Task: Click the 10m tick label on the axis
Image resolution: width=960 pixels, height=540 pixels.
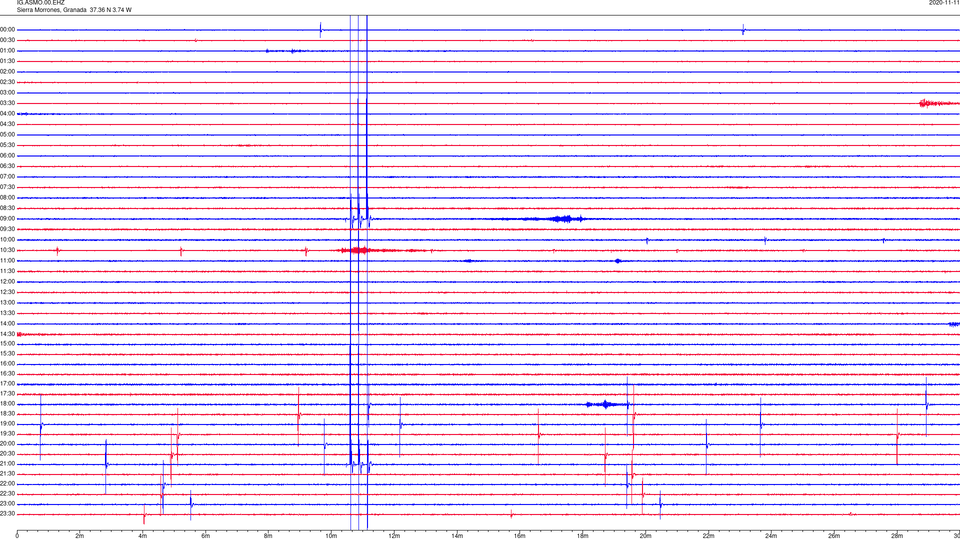Action: coord(331,536)
